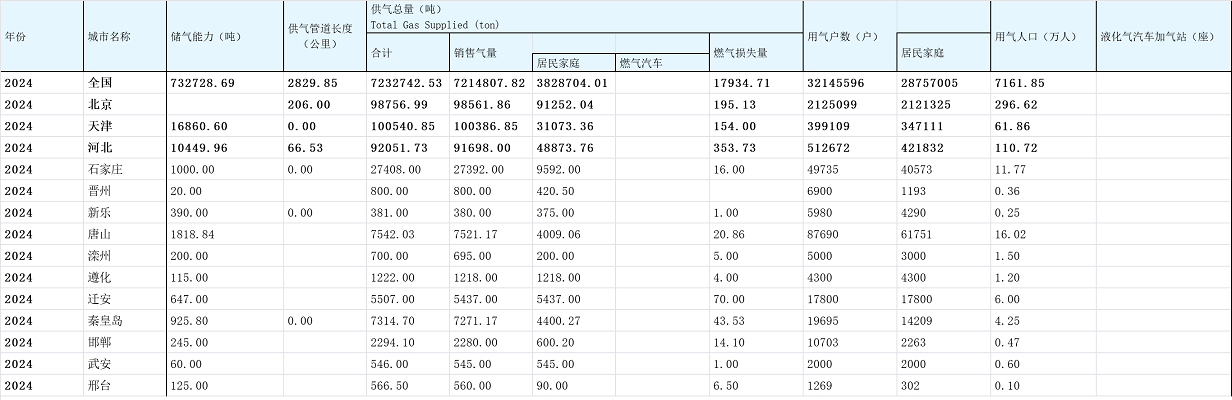1232x400 pixels.
Task: Click 天津's gas population value 61.86
Action: pos(1011,126)
